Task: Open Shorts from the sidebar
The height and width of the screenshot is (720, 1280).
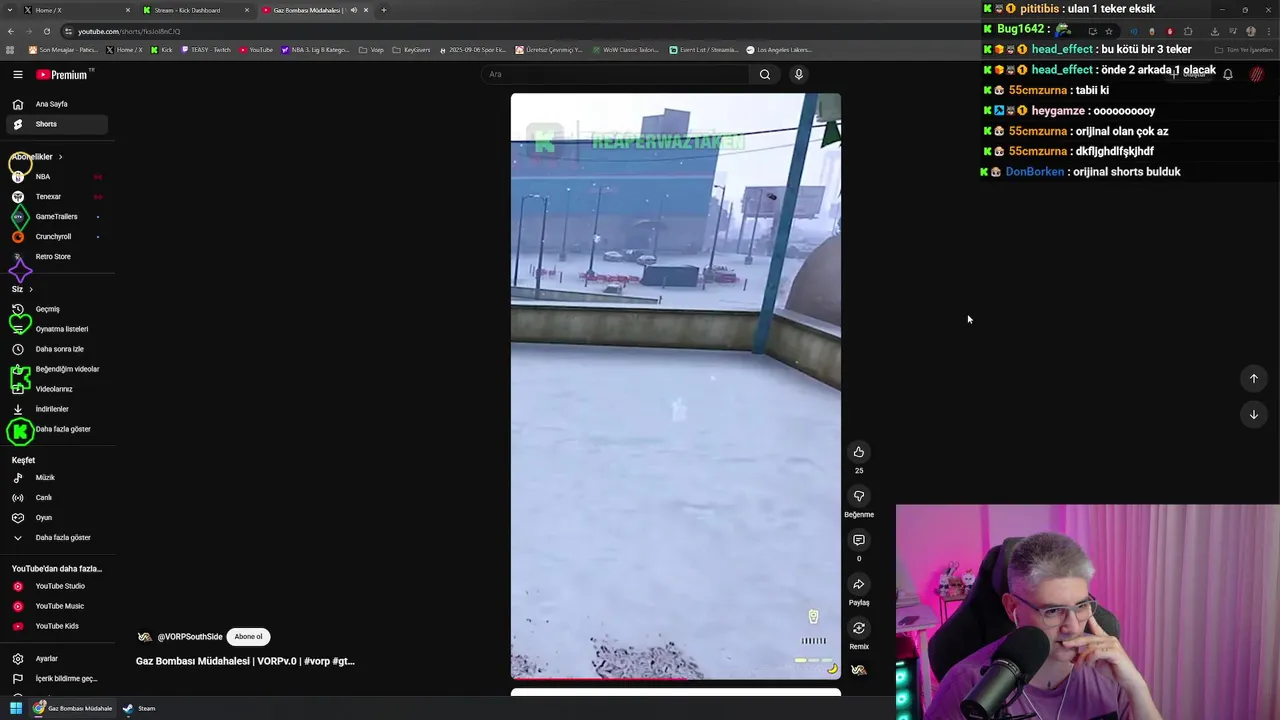Action: tap(56, 124)
